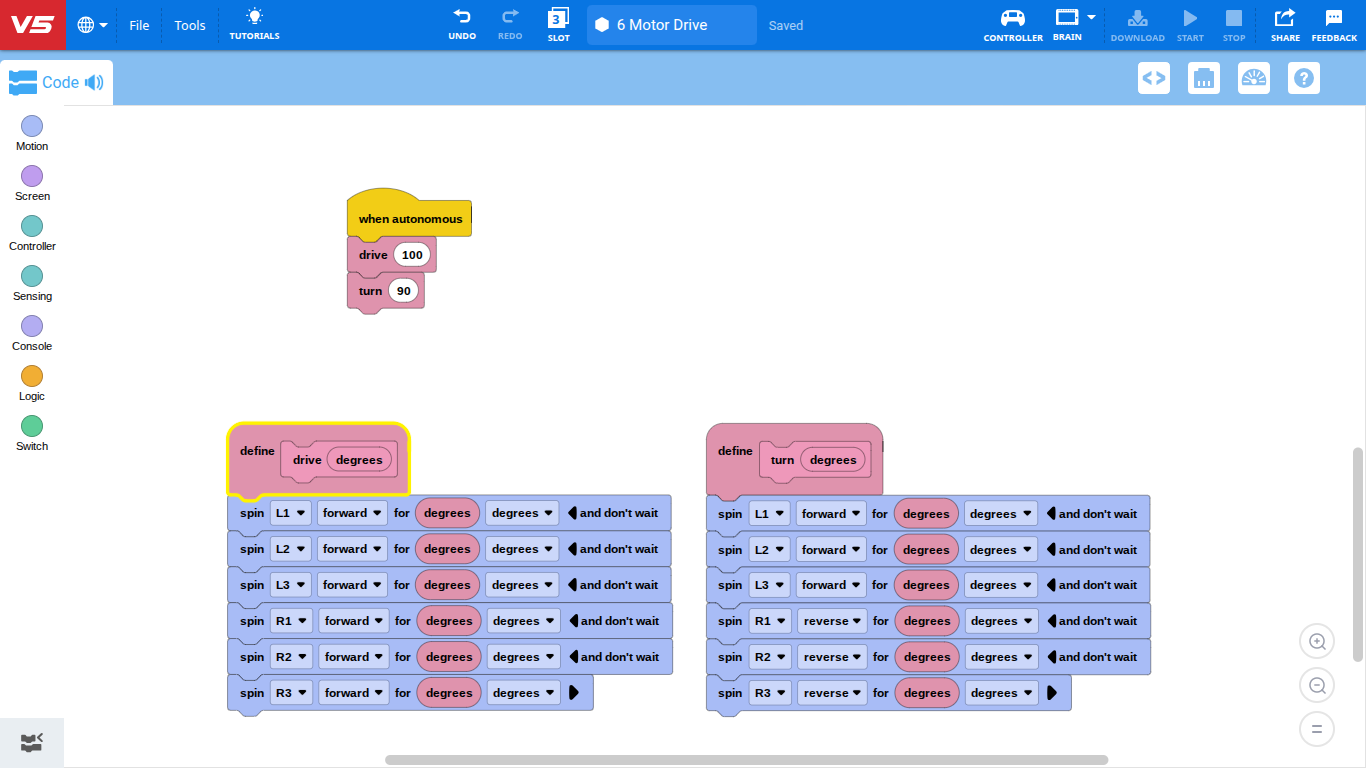This screenshot has width=1366, height=768.
Task: Select the Screen block category
Action: pos(32,183)
